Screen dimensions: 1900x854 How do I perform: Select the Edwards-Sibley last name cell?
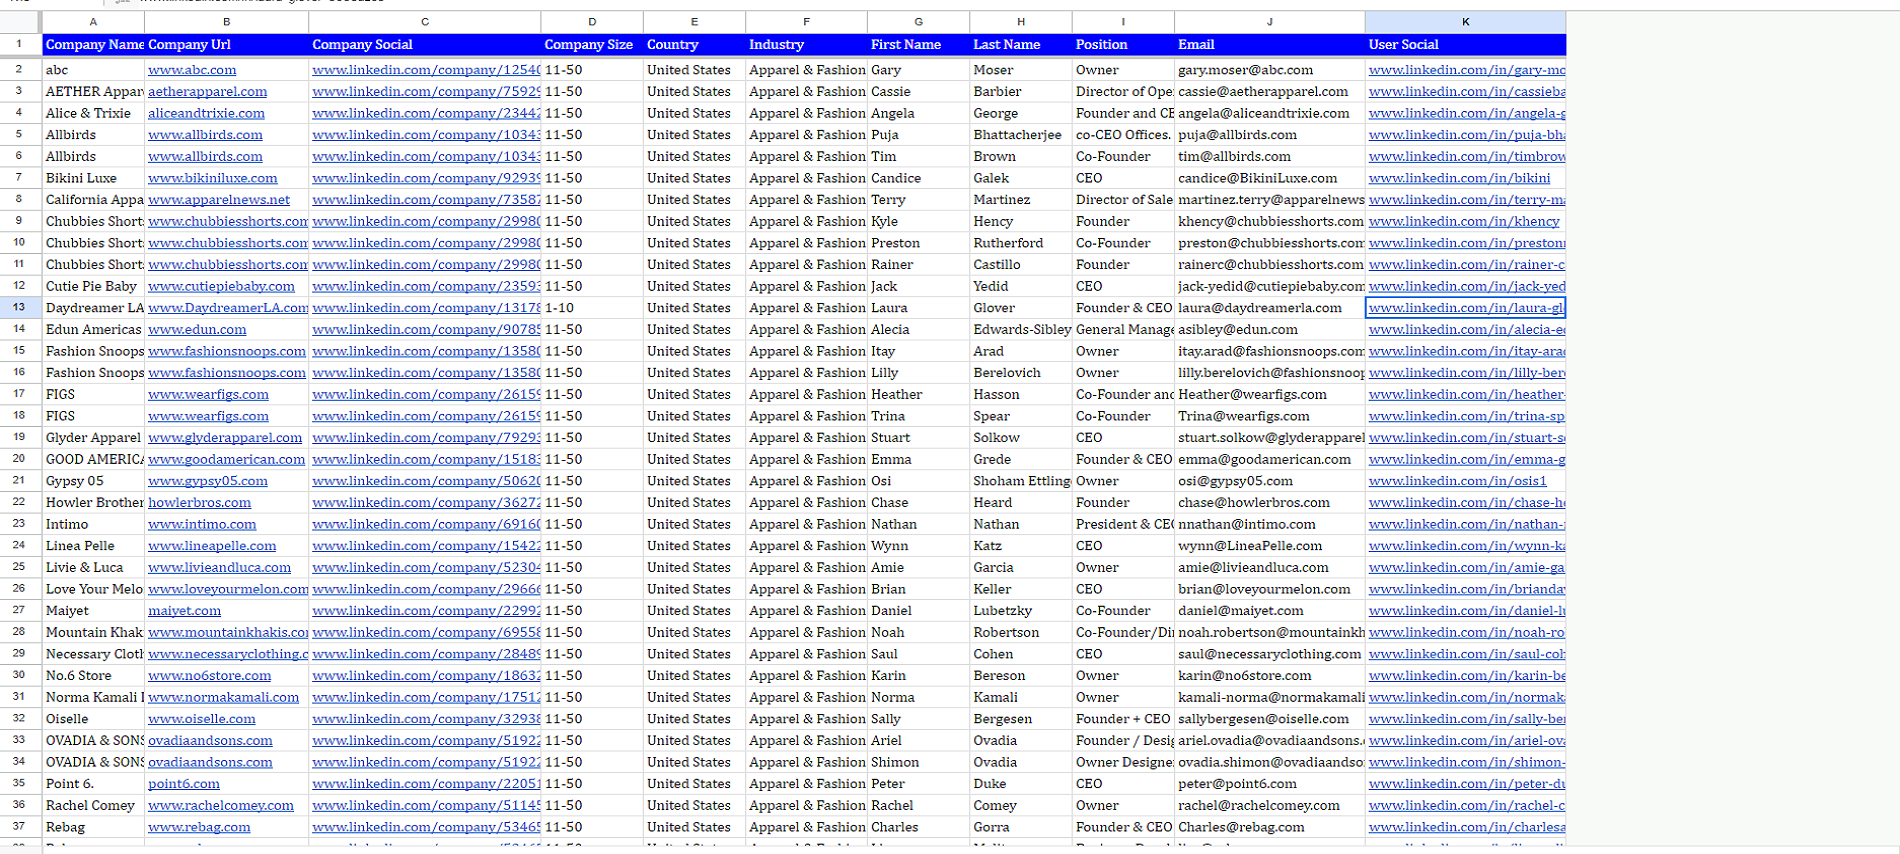click(x=1020, y=330)
